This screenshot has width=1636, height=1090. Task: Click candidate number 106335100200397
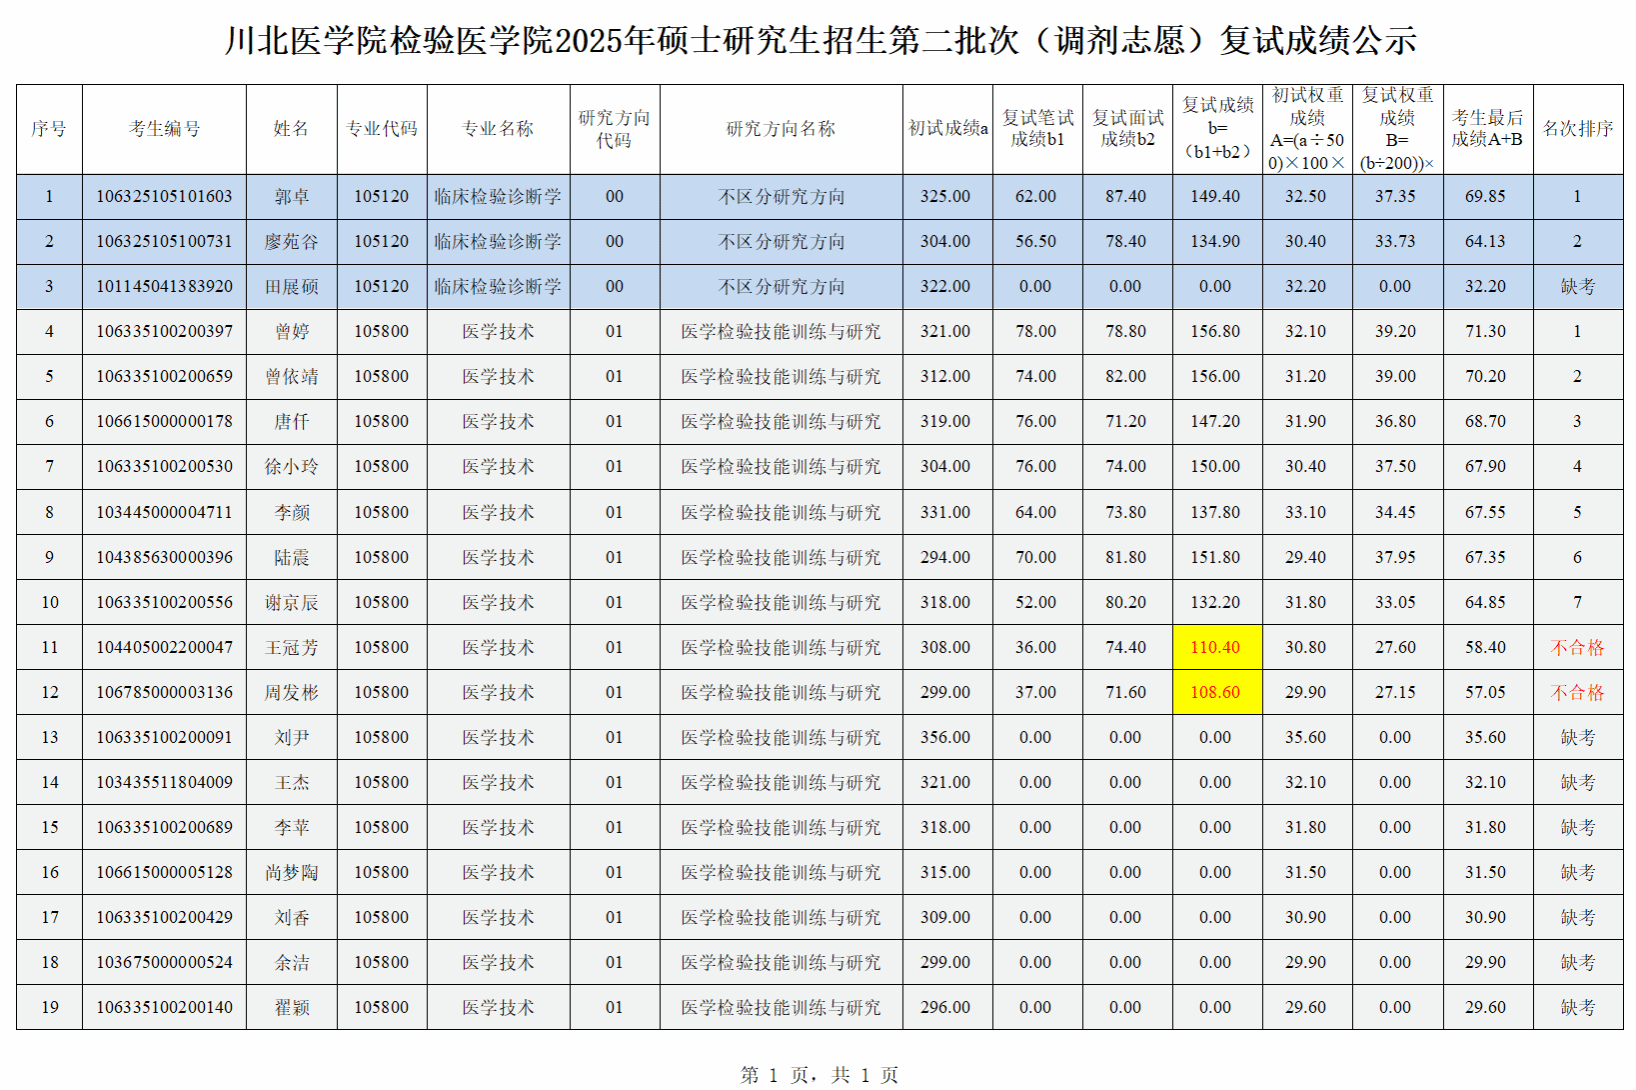[x=164, y=331]
